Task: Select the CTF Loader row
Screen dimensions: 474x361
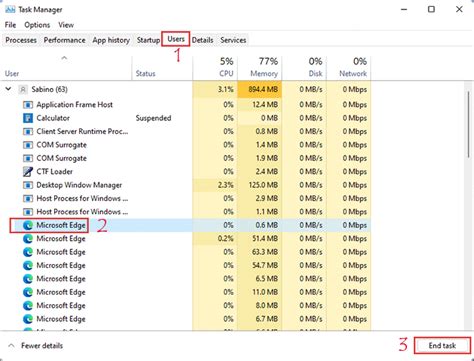Action: (186, 172)
